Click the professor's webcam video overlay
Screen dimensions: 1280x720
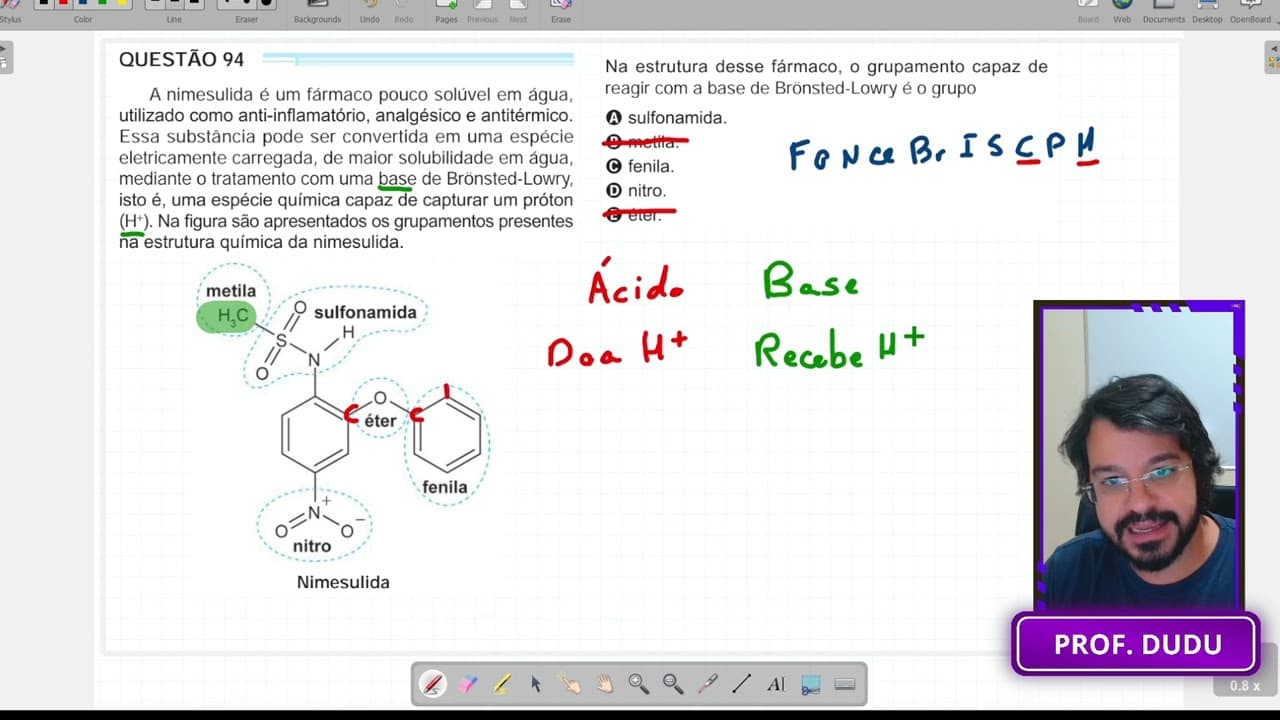(1139, 455)
